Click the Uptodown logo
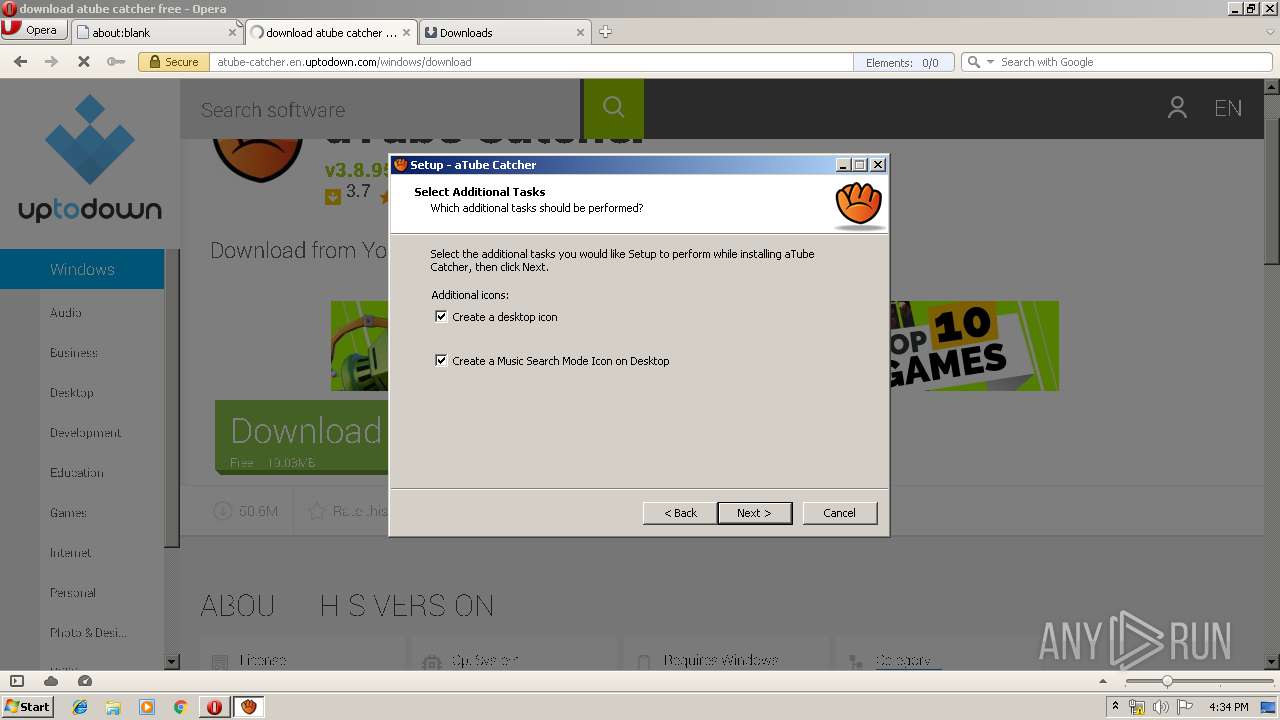 click(x=90, y=158)
